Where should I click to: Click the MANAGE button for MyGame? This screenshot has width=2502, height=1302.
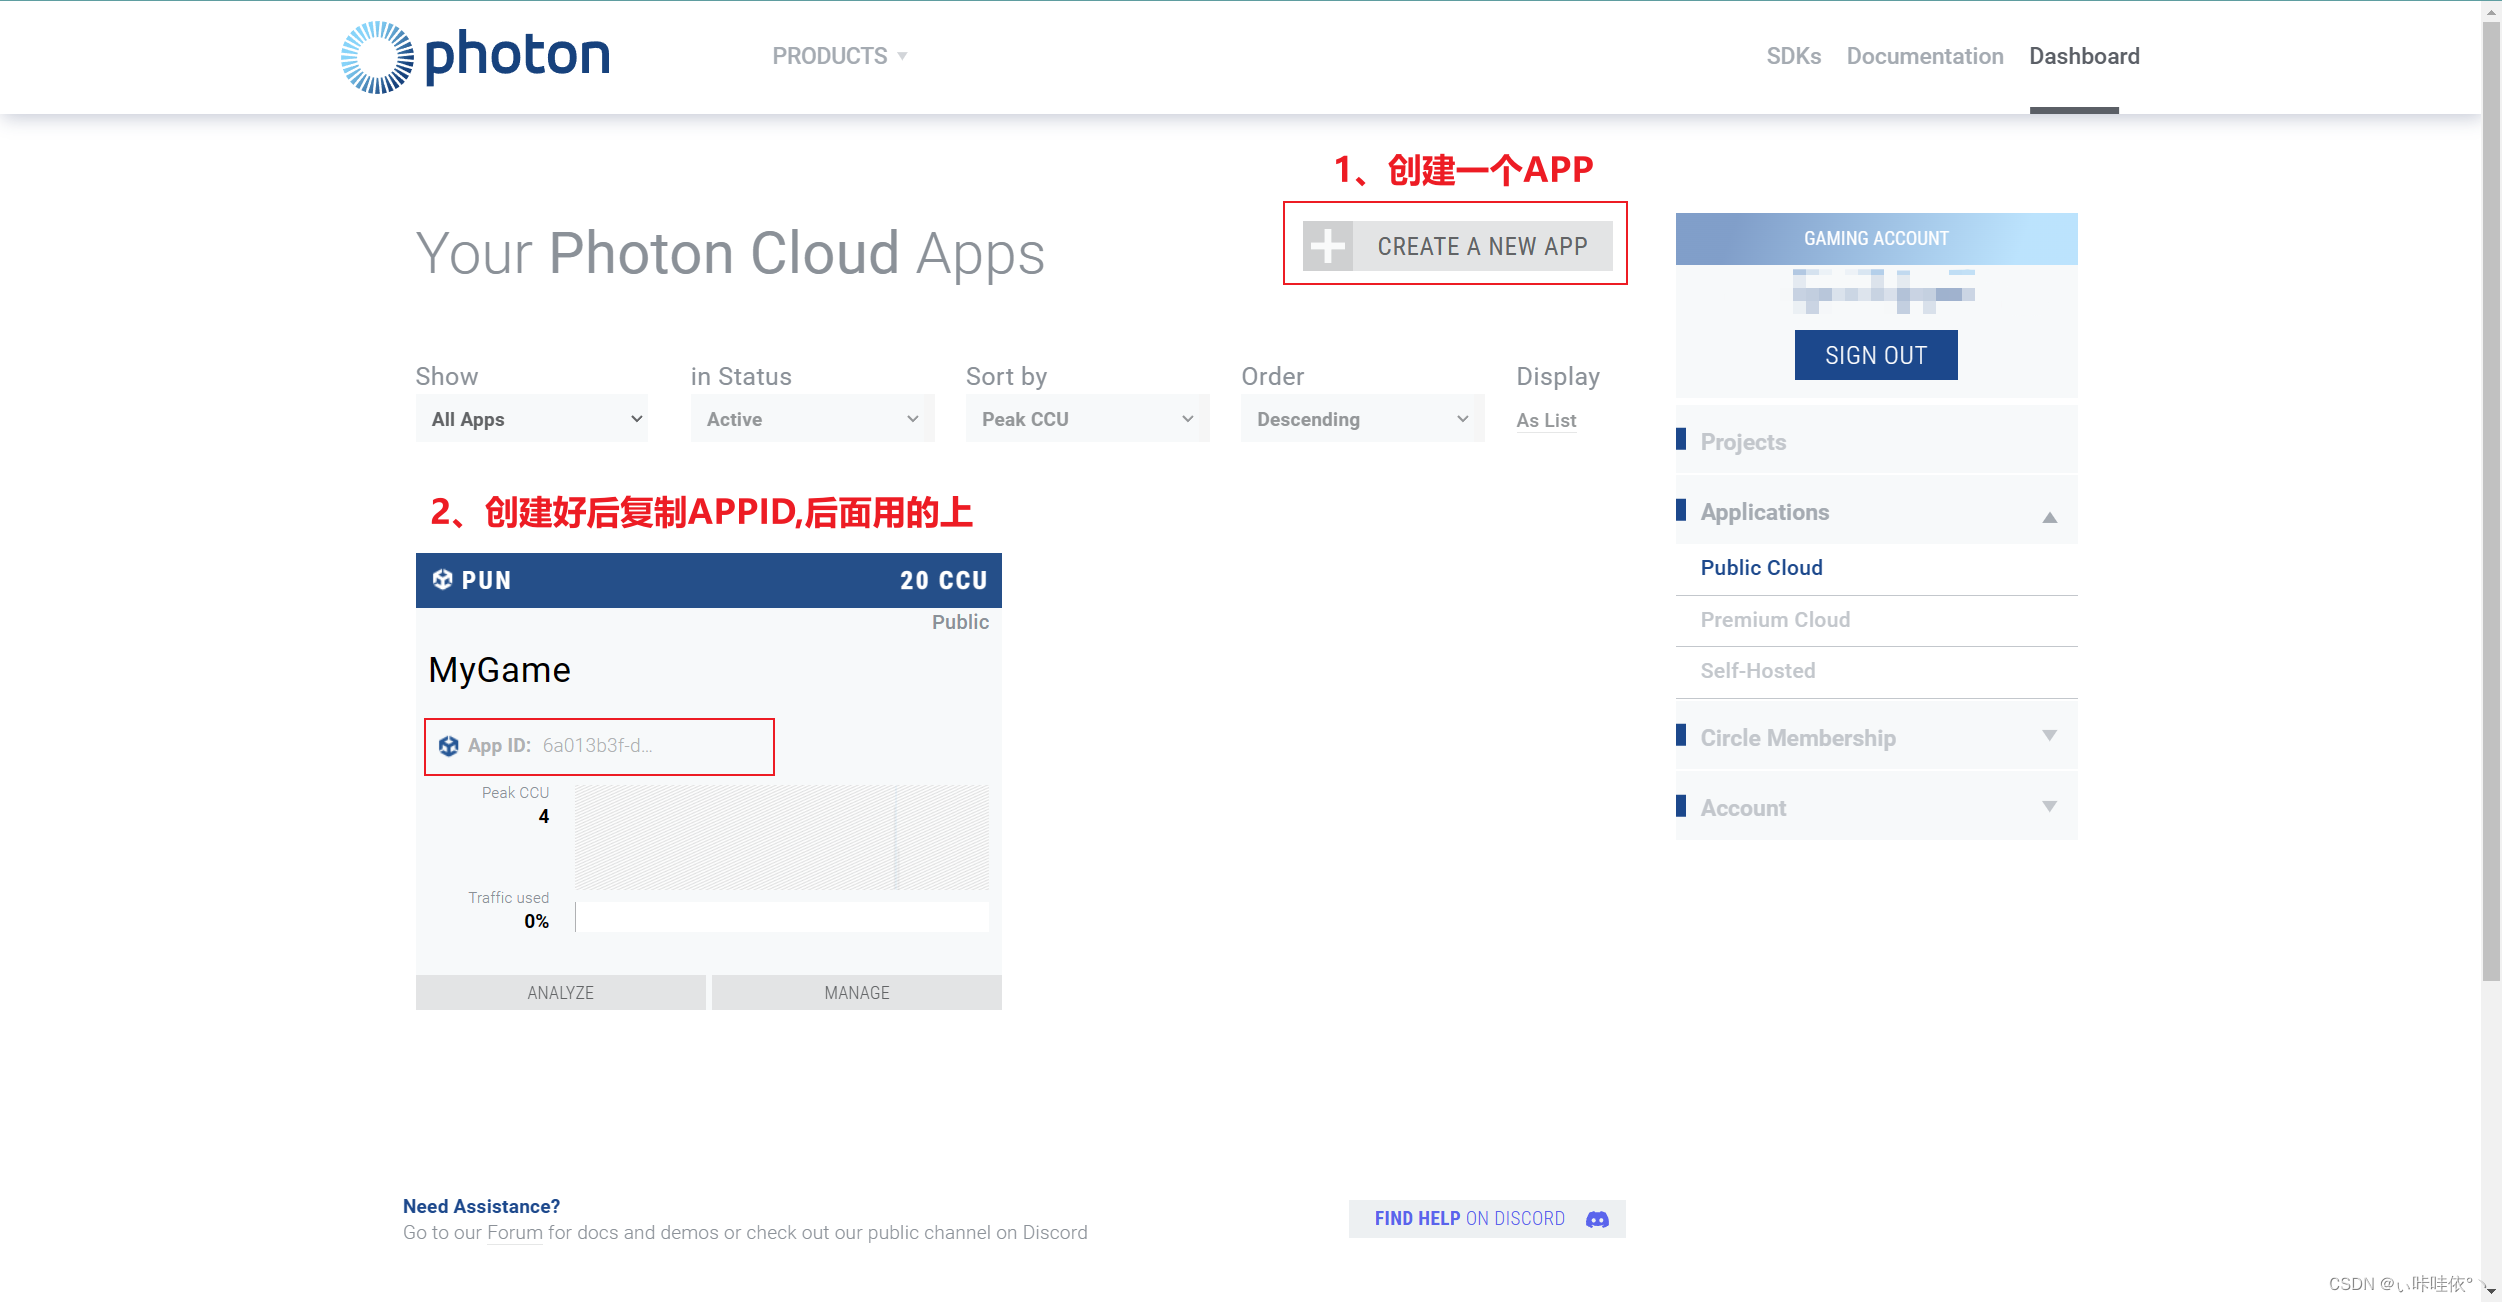point(856,989)
